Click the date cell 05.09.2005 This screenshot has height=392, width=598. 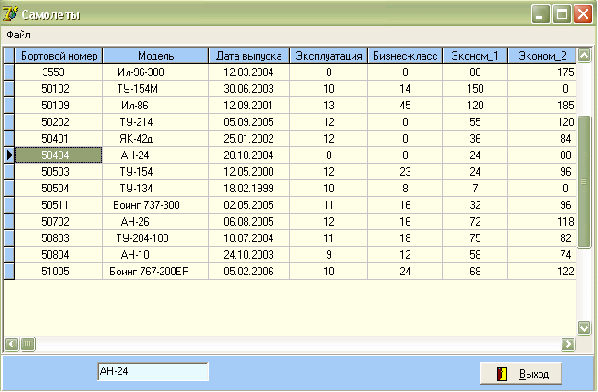pos(249,122)
